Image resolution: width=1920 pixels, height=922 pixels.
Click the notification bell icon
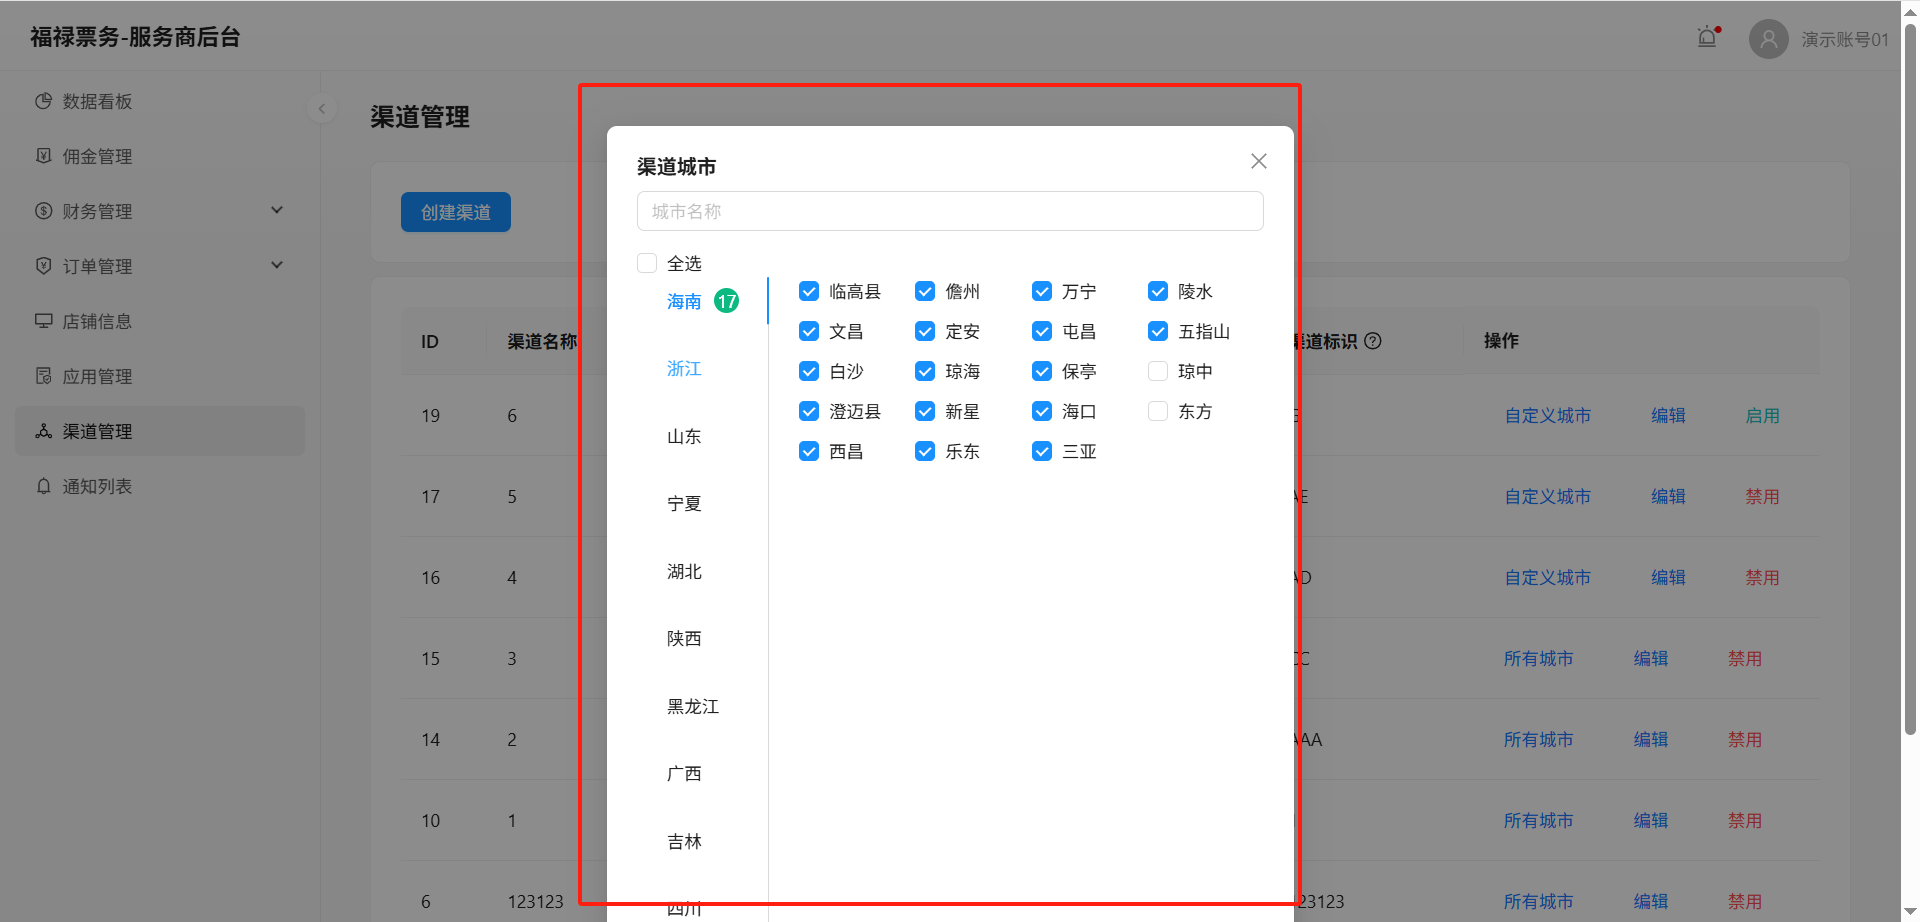click(1707, 38)
